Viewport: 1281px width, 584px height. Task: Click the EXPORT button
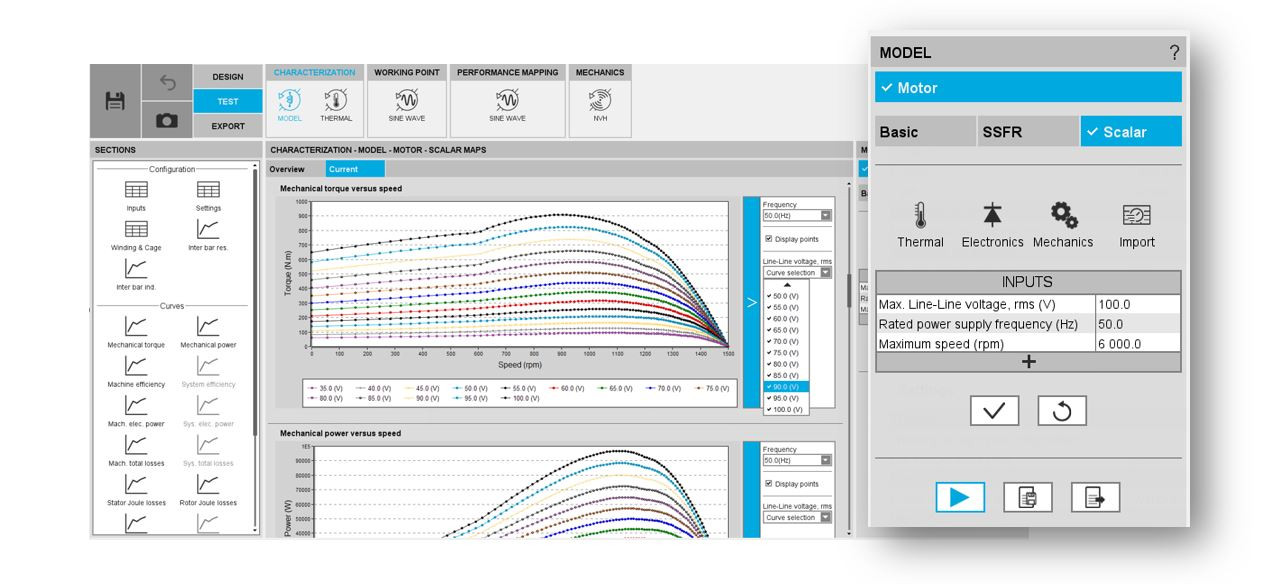pyautogui.click(x=228, y=126)
